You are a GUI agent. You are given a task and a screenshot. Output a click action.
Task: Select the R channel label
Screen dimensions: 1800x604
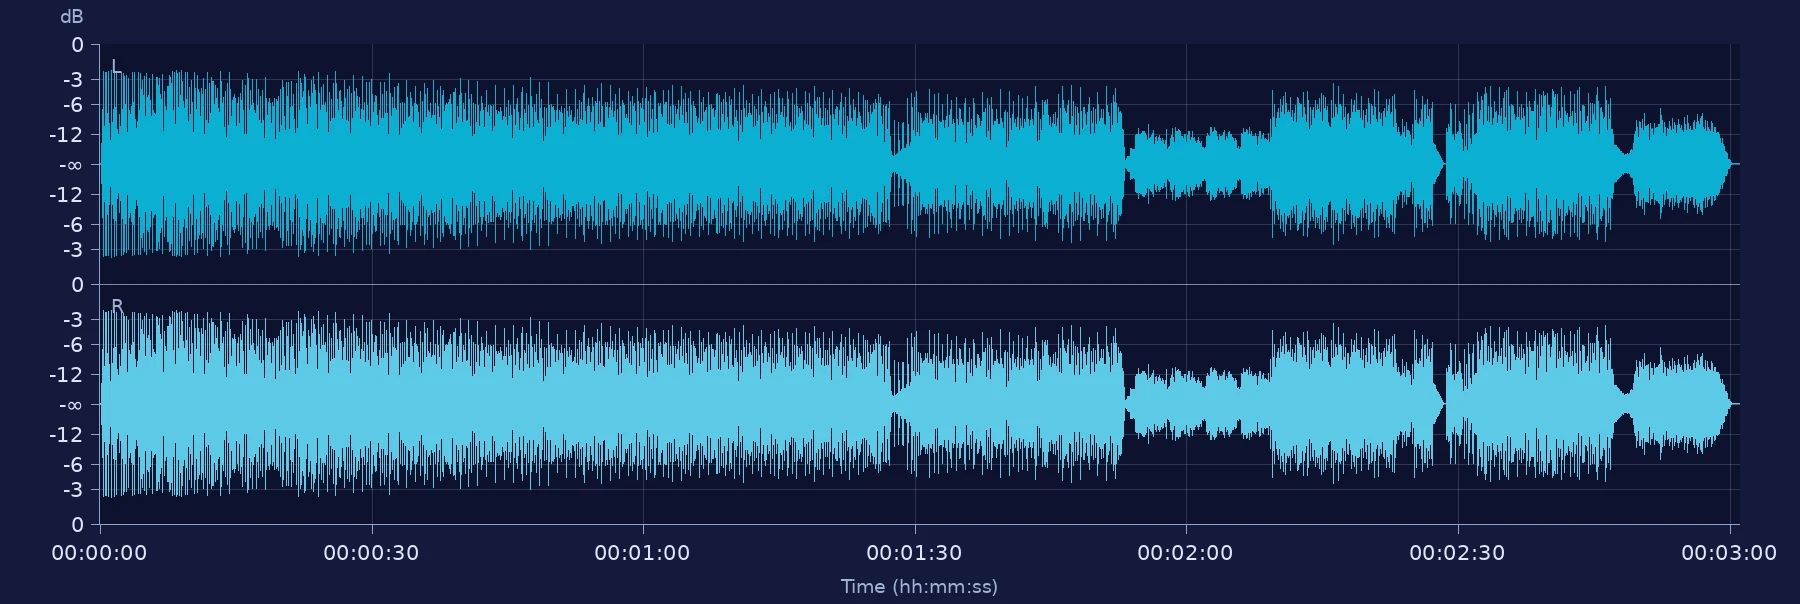(x=117, y=306)
